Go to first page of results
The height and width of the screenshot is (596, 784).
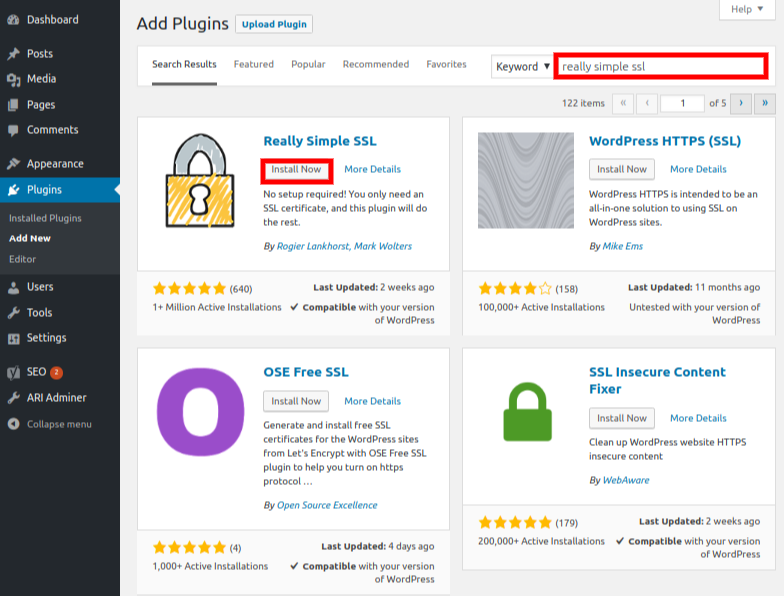point(623,104)
